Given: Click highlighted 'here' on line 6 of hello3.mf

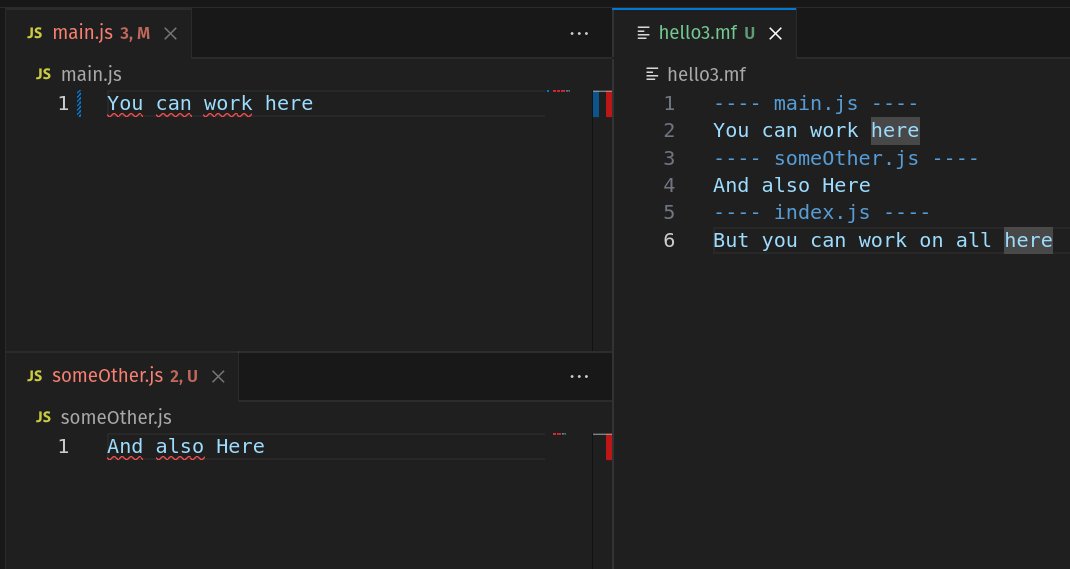Looking at the screenshot, I should [1028, 240].
